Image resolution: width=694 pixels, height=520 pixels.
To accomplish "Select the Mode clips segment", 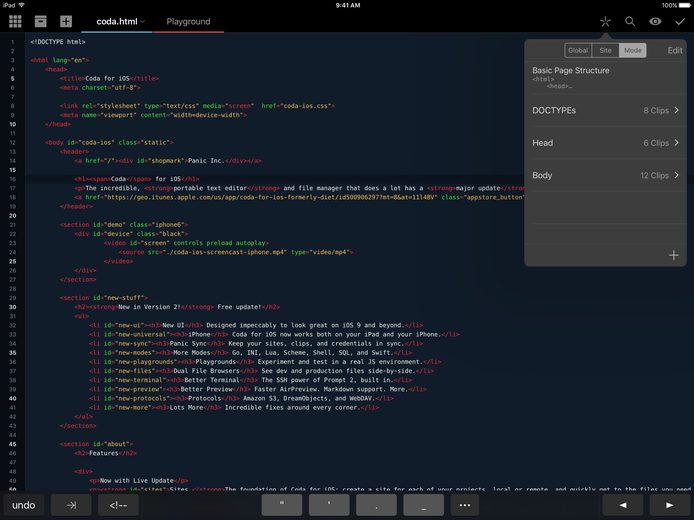I will pyautogui.click(x=632, y=50).
